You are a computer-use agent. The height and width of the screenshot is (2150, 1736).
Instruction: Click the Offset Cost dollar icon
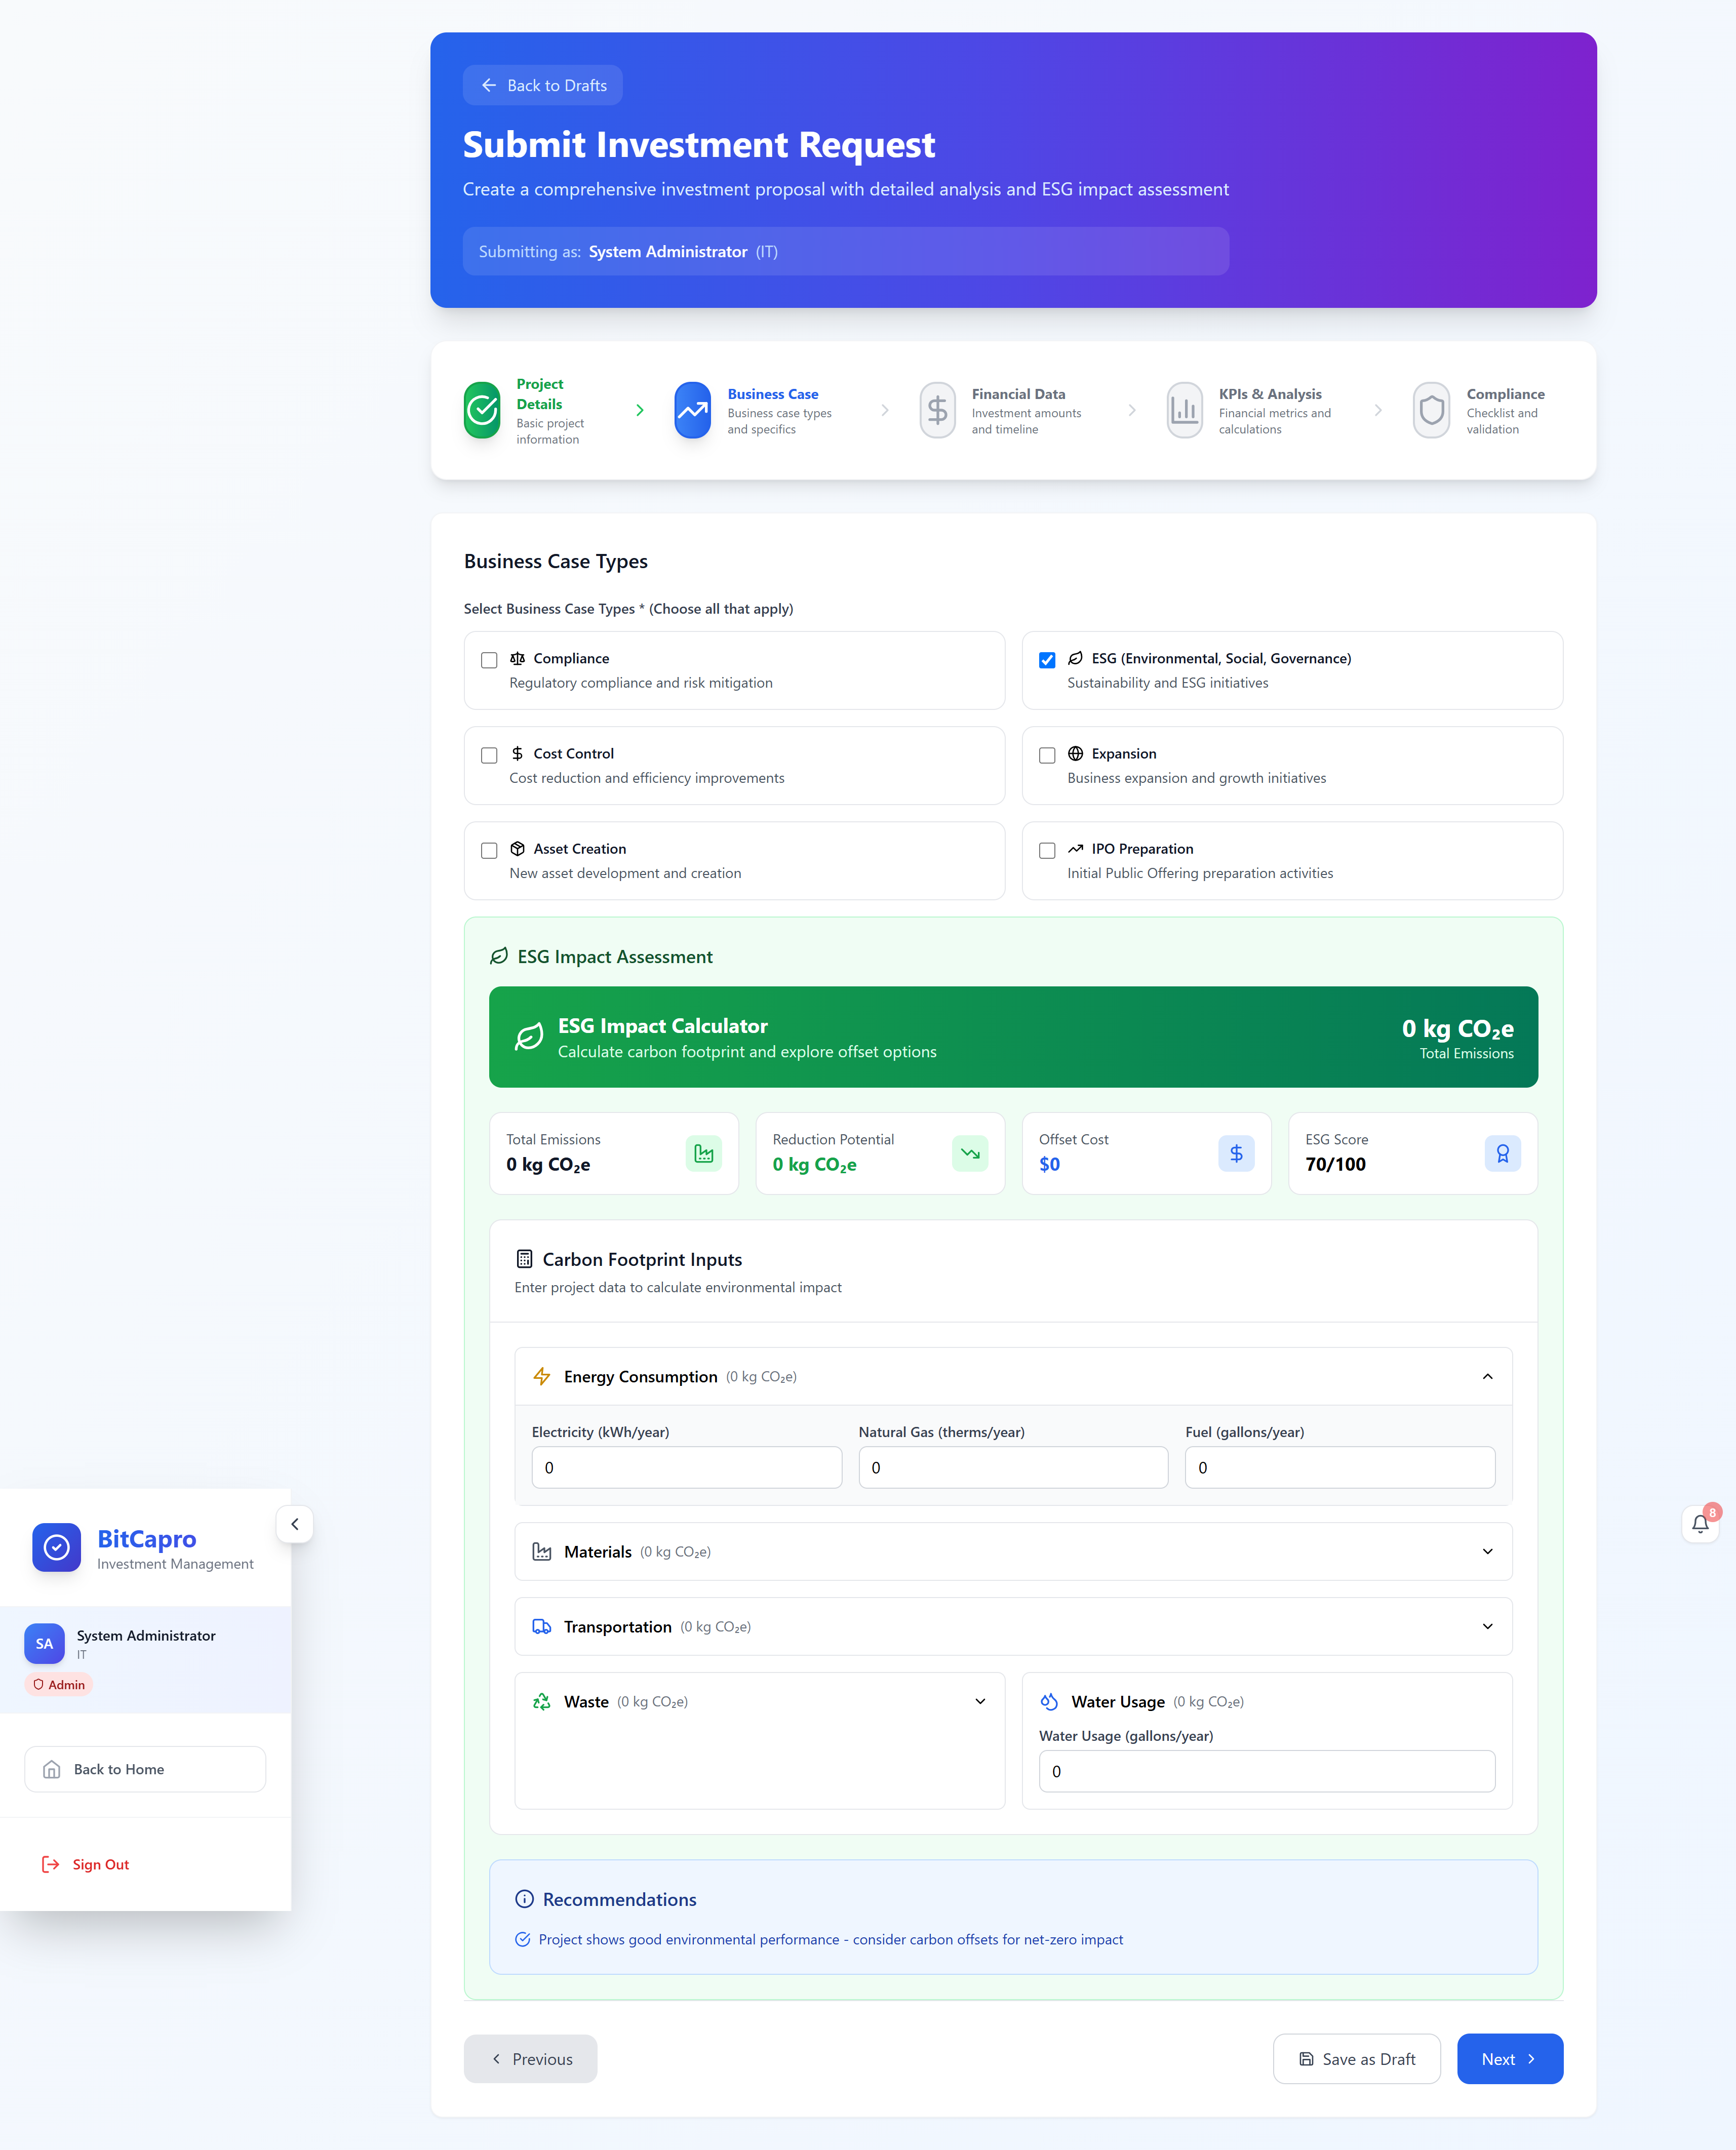click(x=1236, y=1153)
